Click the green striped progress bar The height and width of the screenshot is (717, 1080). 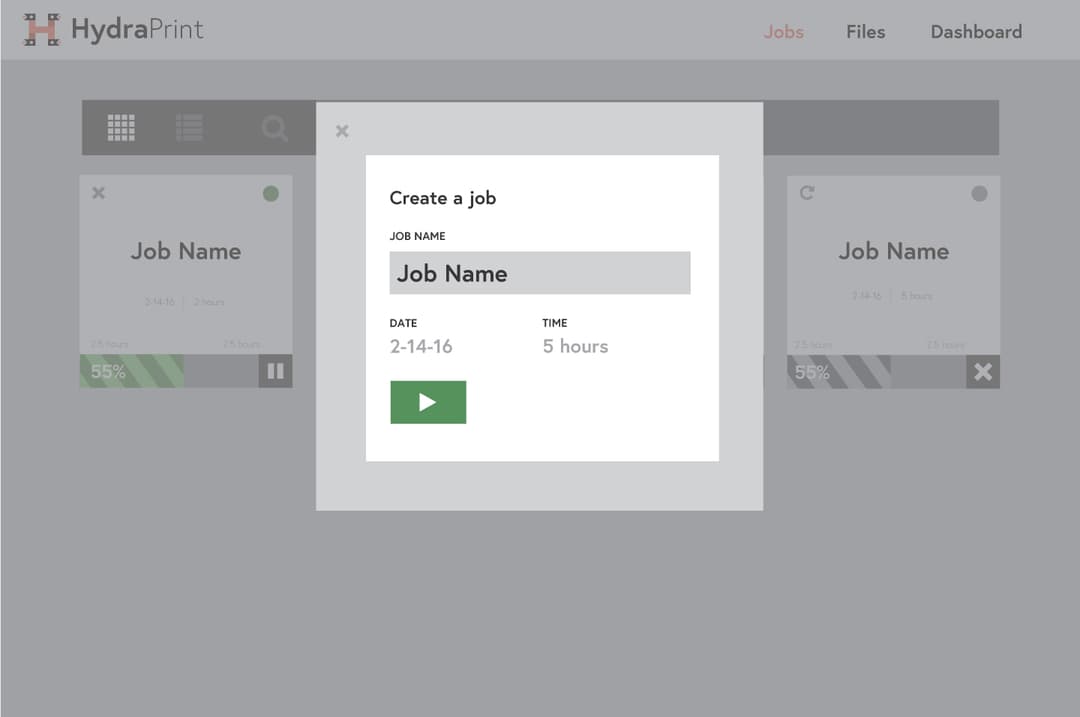pos(132,372)
